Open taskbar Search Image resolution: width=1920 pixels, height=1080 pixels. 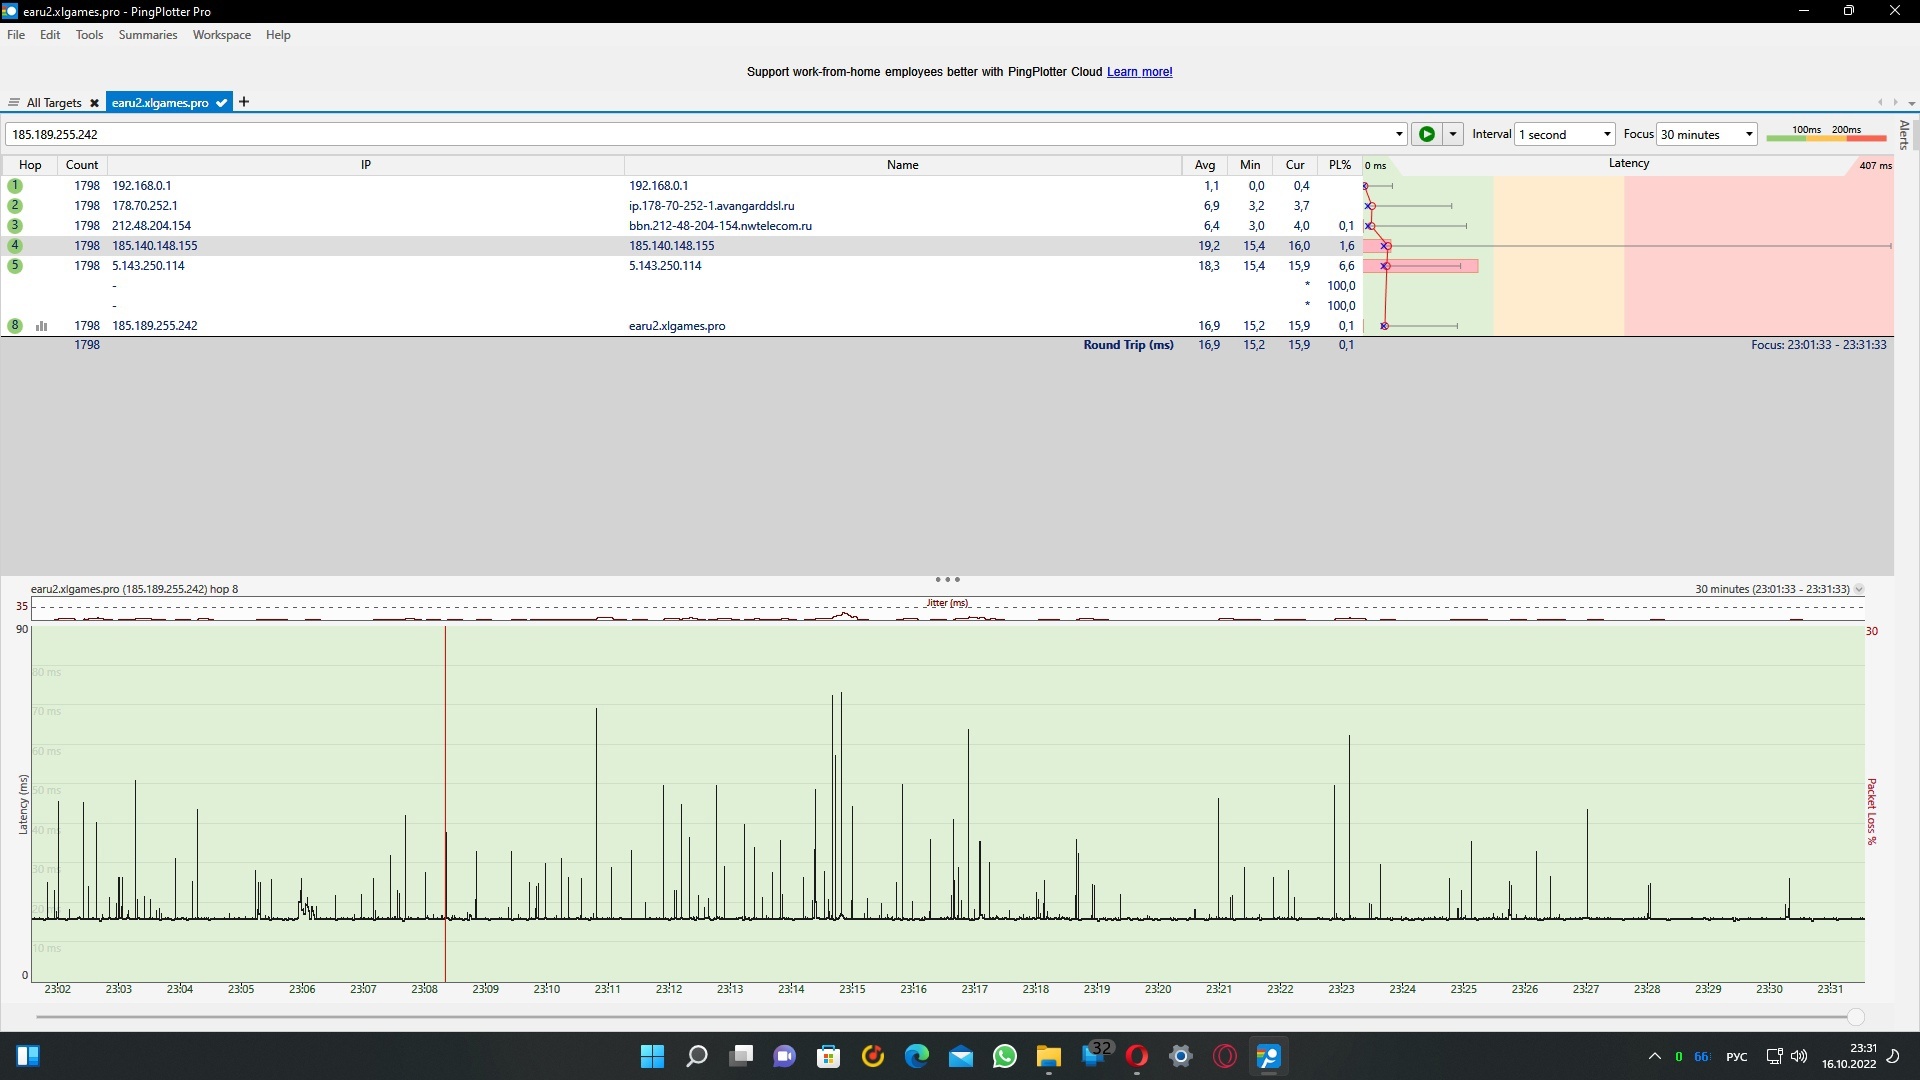tap(696, 1056)
